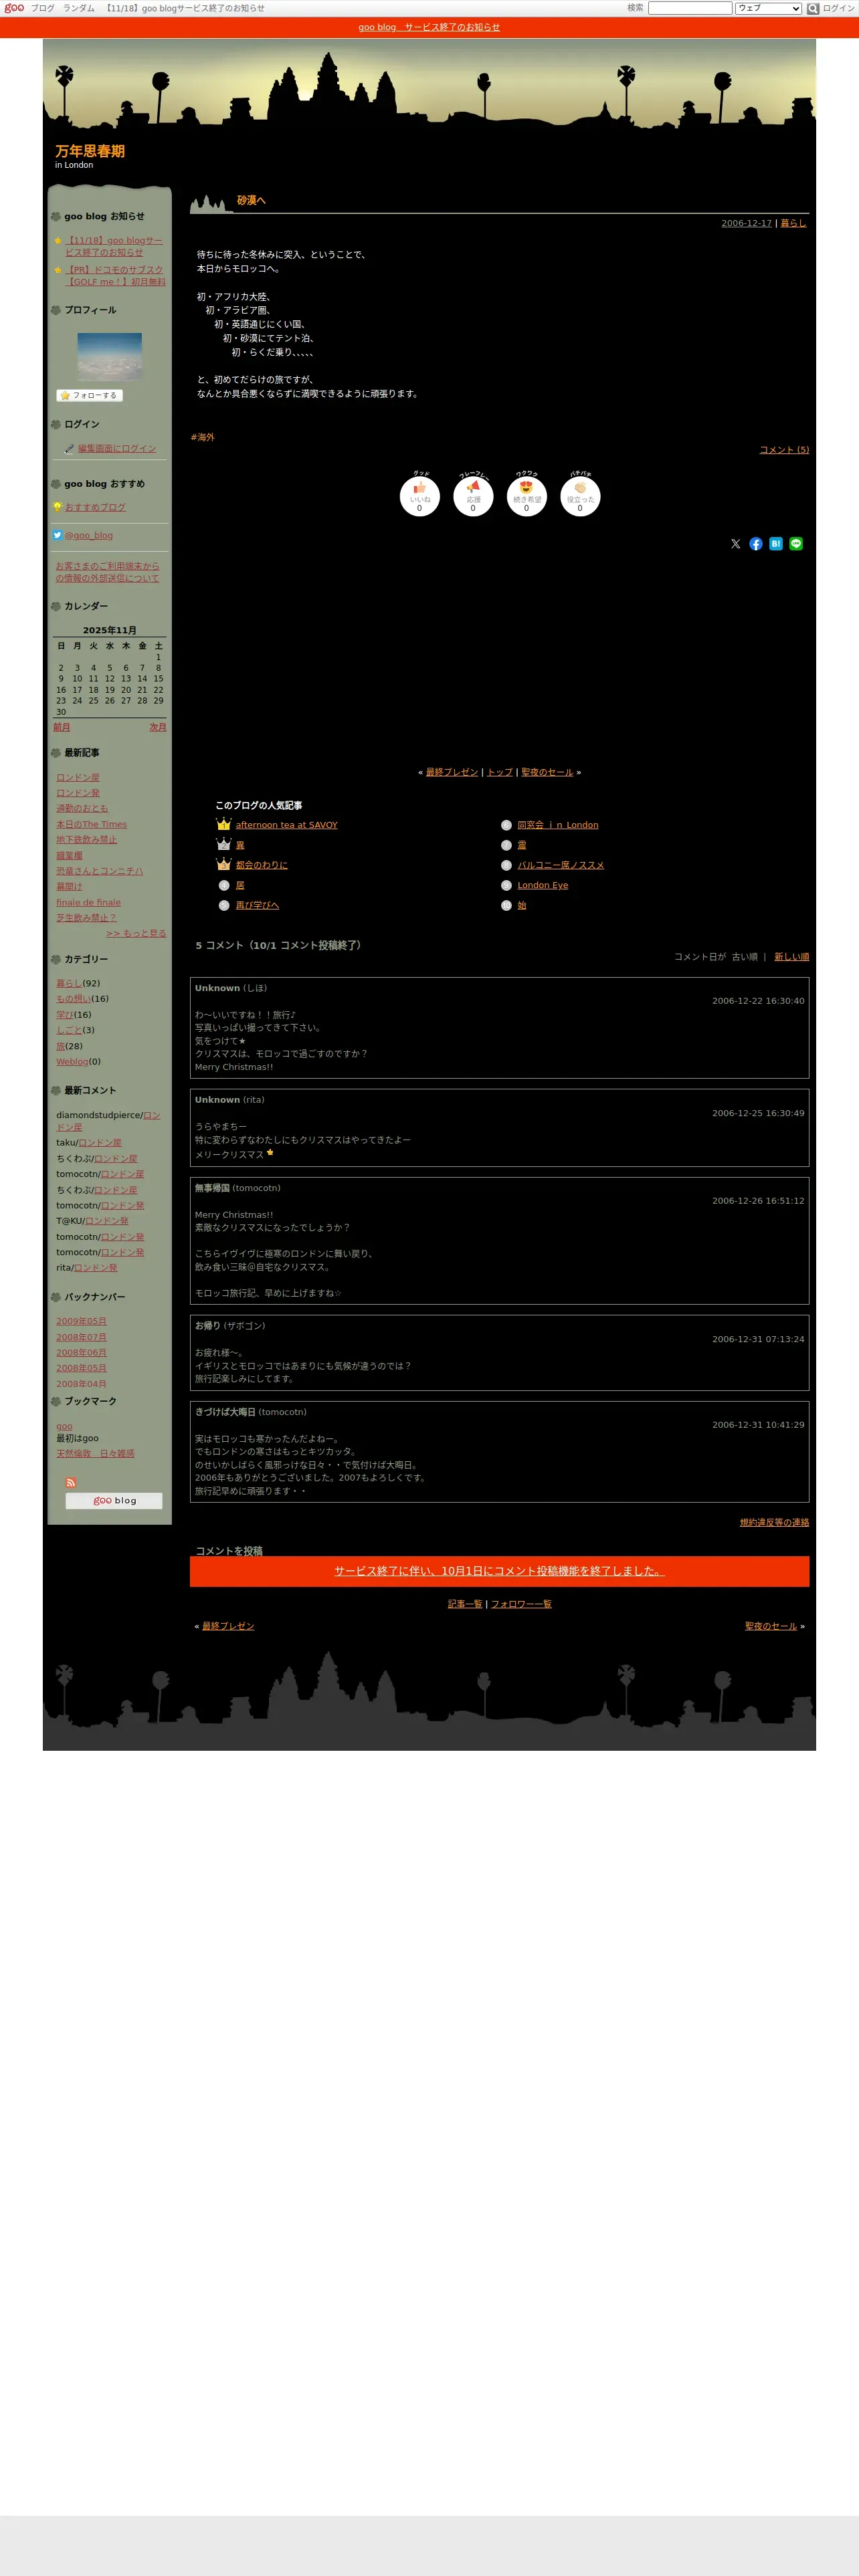Open the ウェブ search scope dropdown
859x2576 pixels.
pyautogui.click(x=768, y=8)
